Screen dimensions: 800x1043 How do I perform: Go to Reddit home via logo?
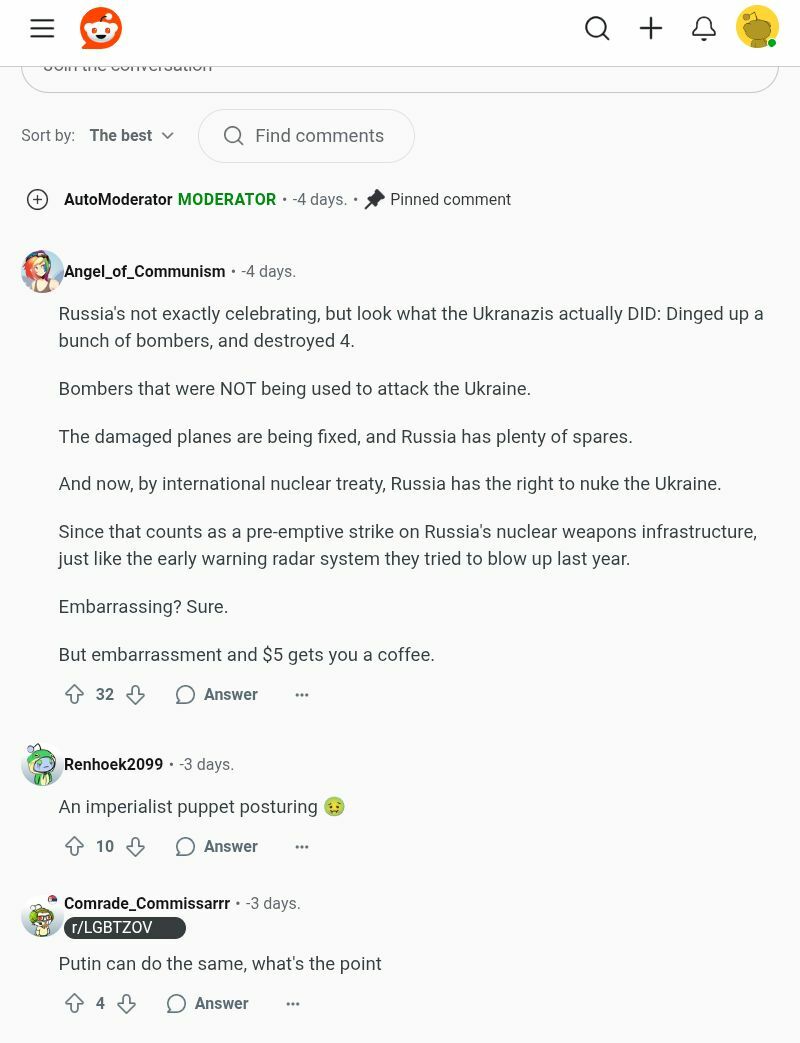101,28
